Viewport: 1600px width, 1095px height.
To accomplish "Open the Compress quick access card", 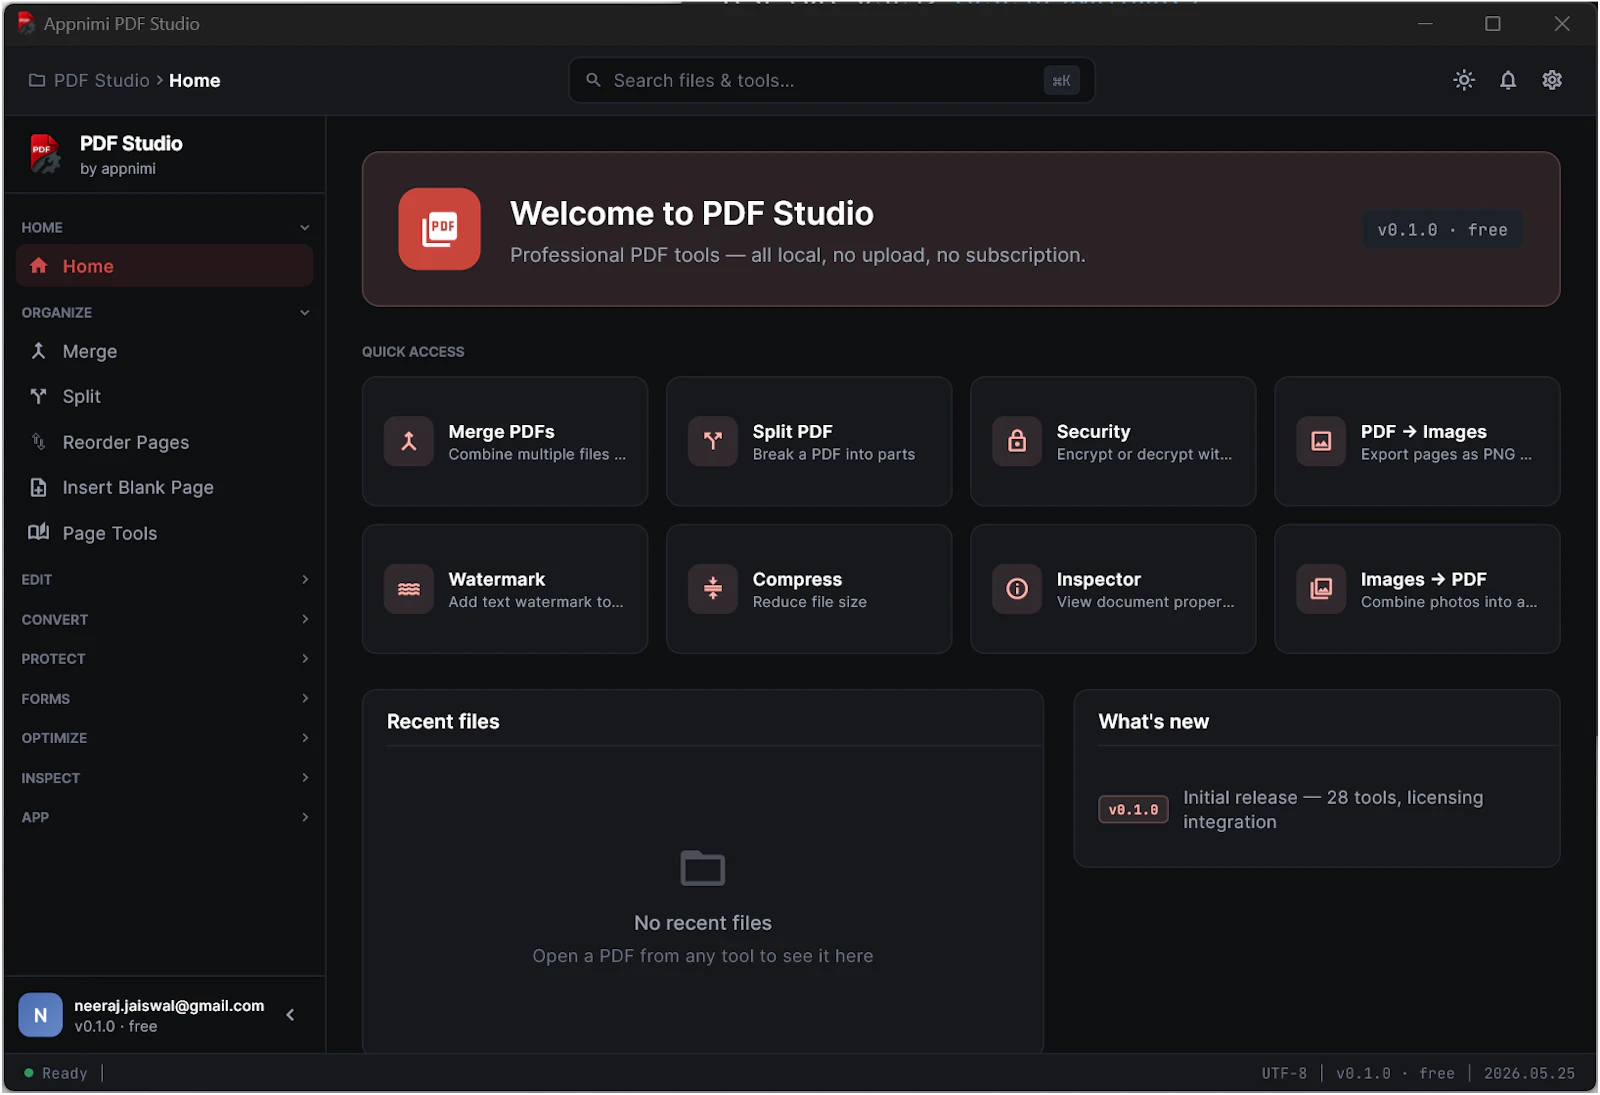I will 809,589.
